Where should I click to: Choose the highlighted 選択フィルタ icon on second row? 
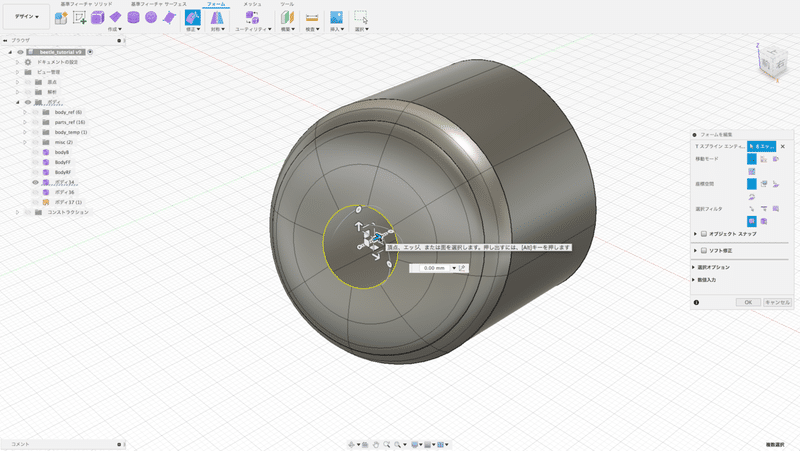point(752,221)
